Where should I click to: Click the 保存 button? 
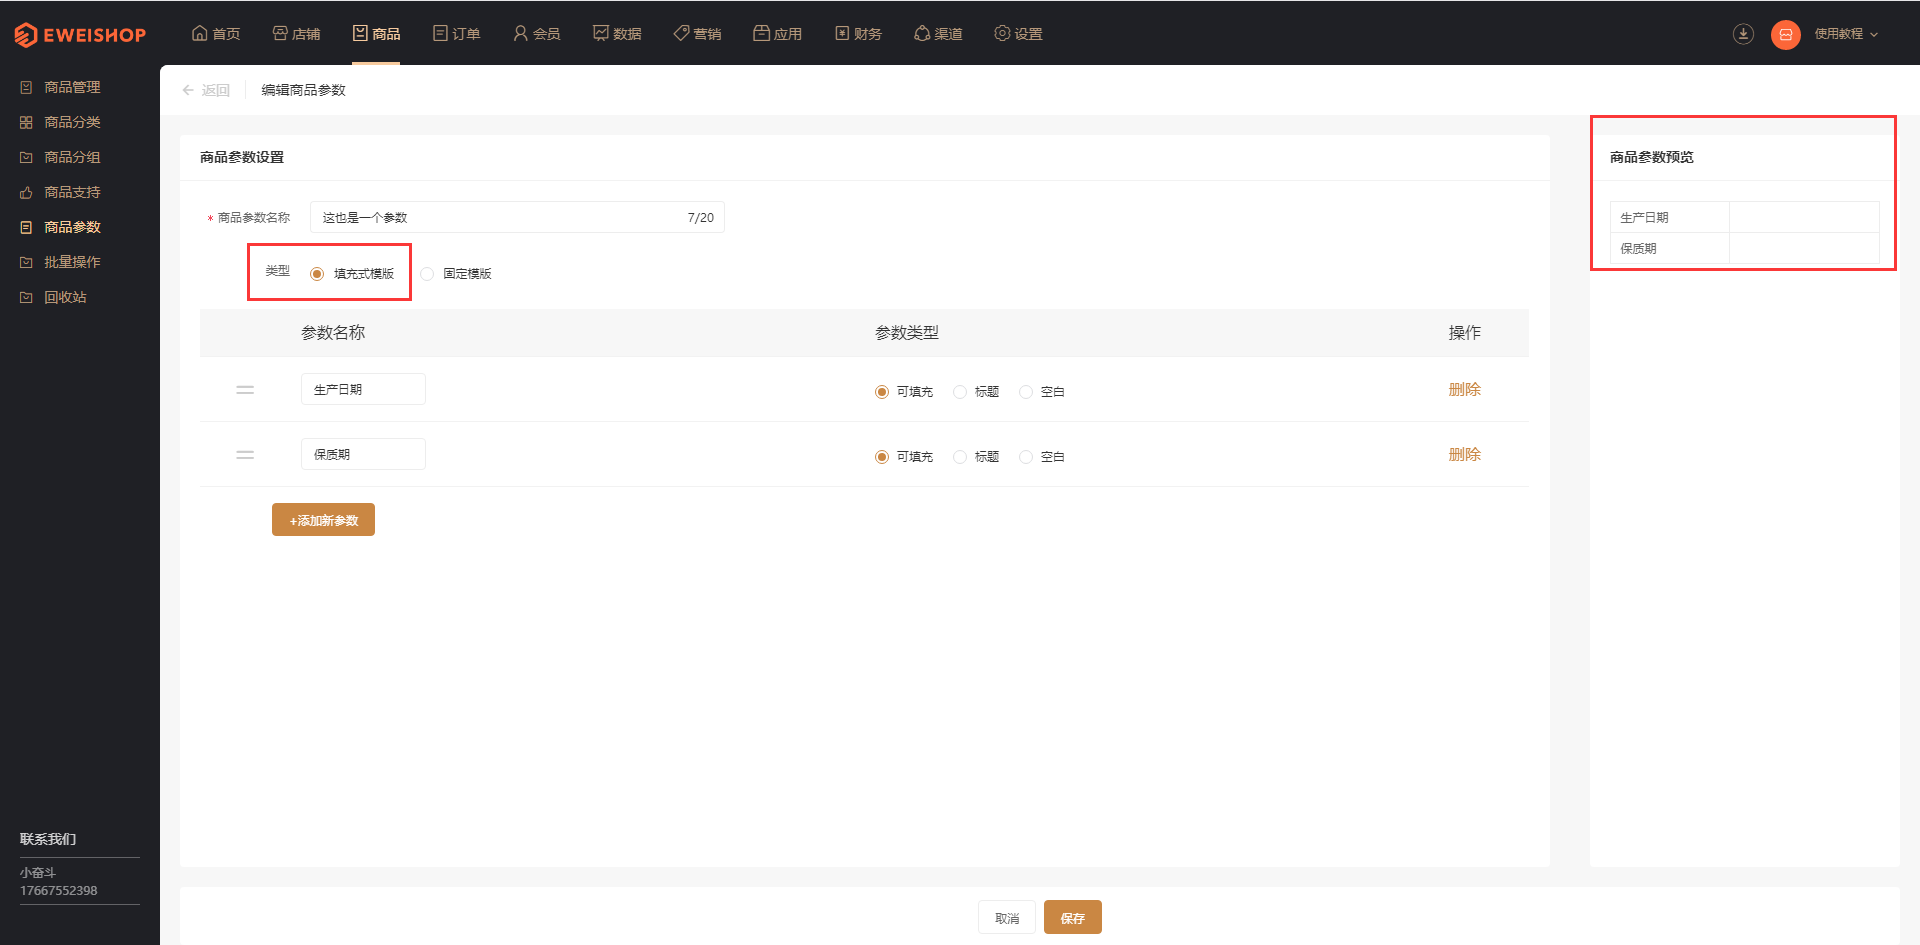click(1072, 917)
